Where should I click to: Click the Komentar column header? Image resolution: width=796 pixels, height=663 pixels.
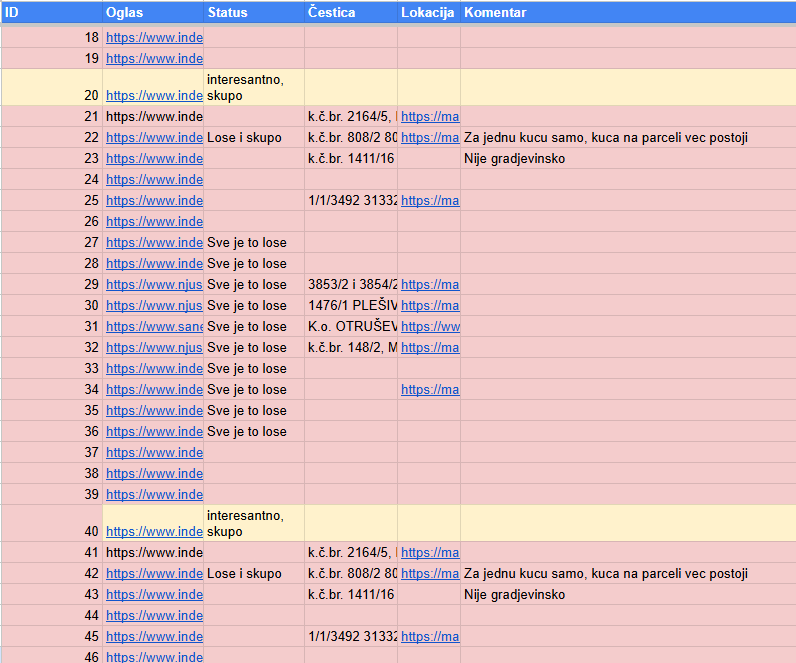click(495, 12)
